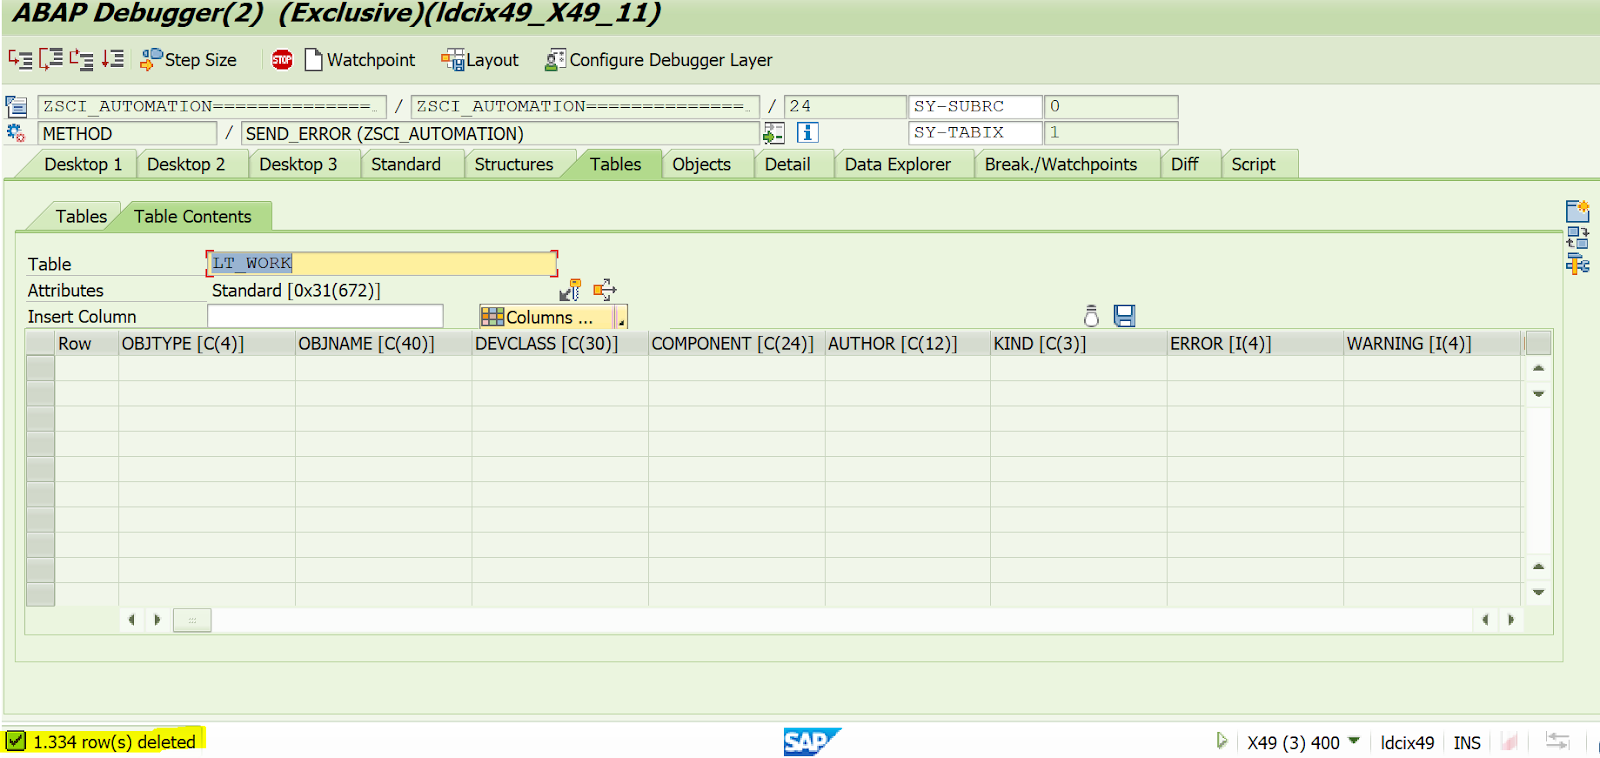Click the green checkmark status message icon
Screen dimensions: 1600x758
tap(16, 741)
